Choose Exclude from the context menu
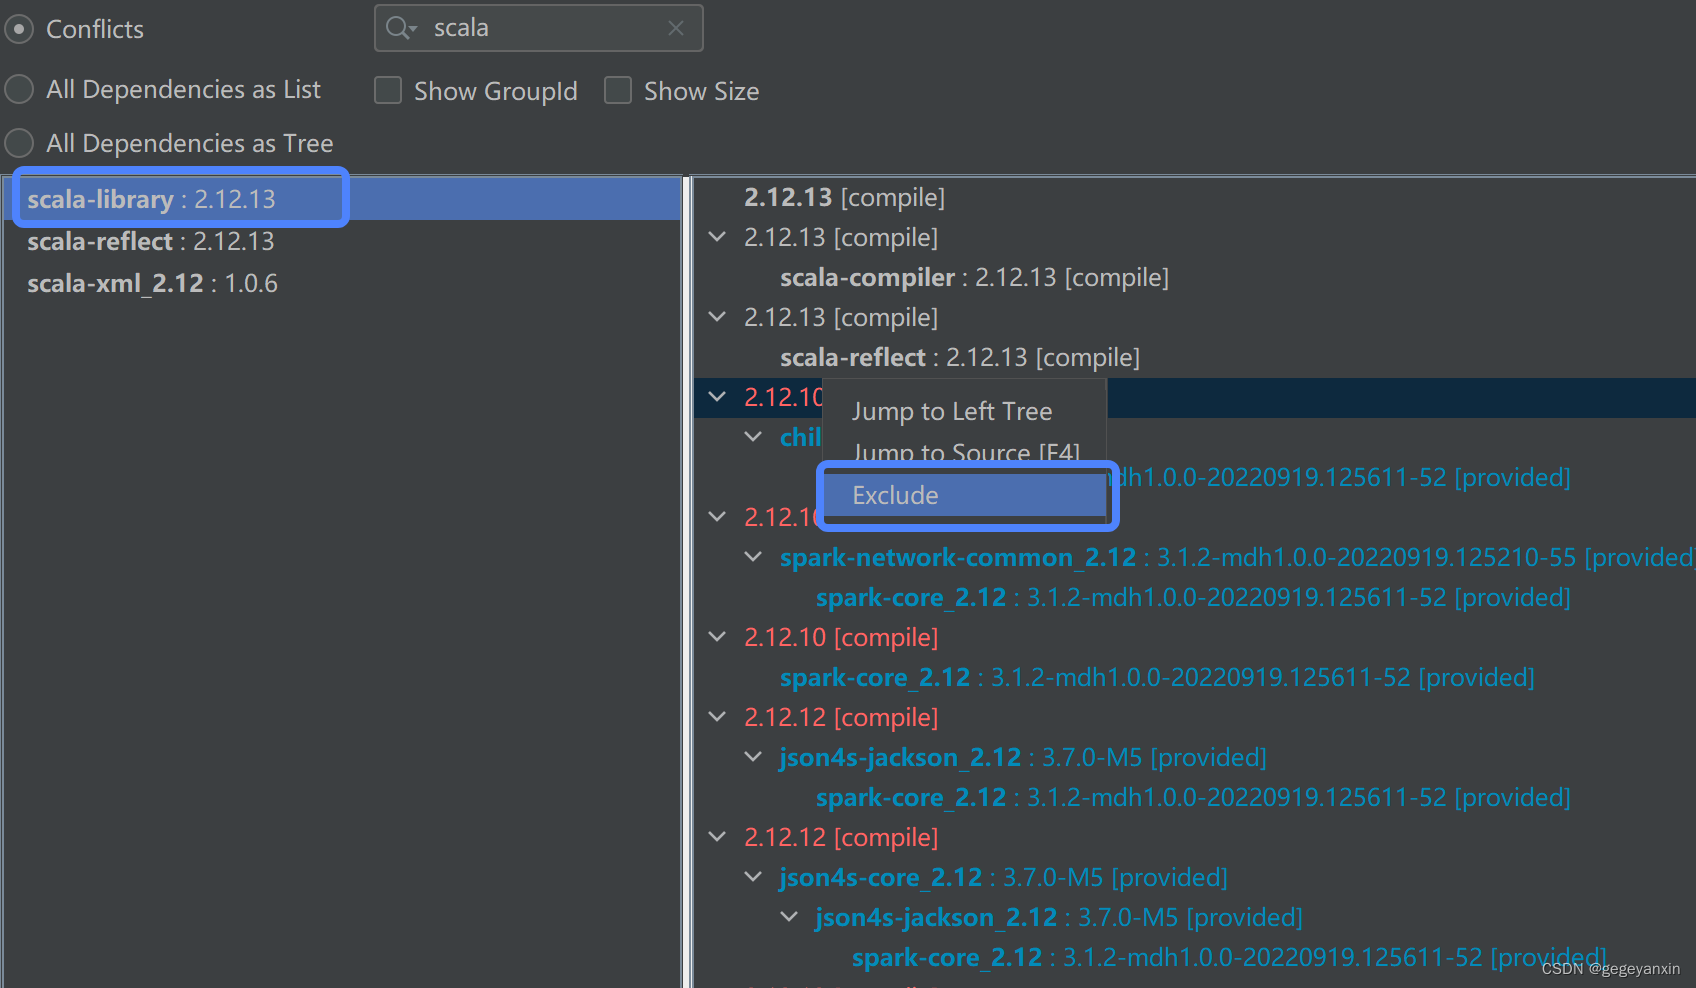The width and height of the screenshot is (1696, 988). tap(964, 495)
